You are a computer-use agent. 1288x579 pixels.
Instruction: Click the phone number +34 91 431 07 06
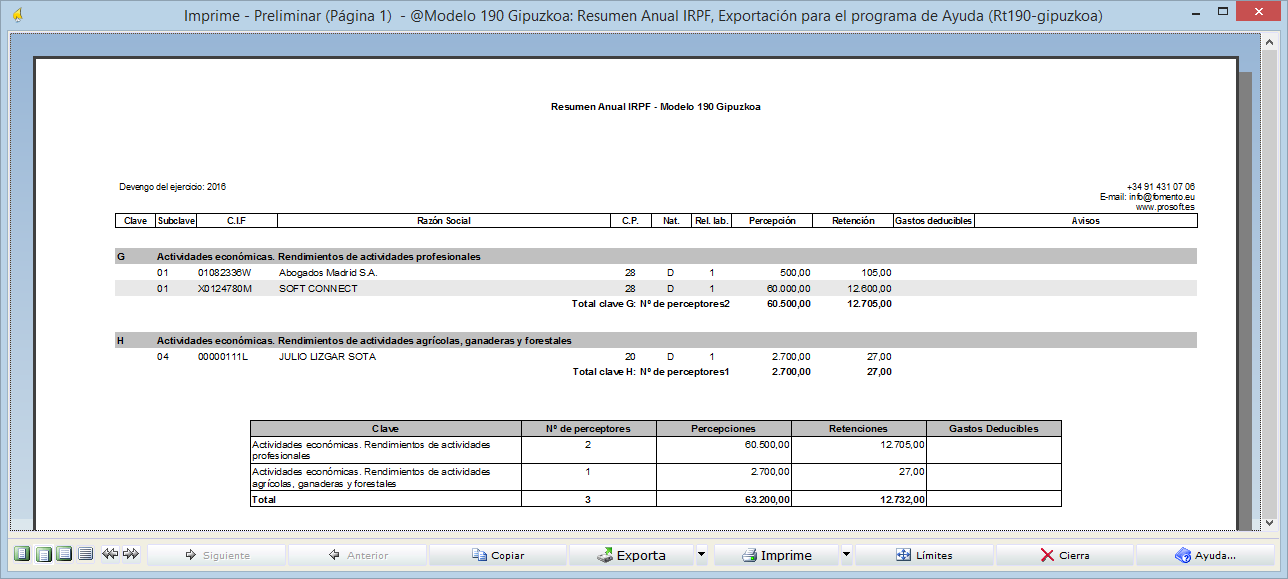1161,187
